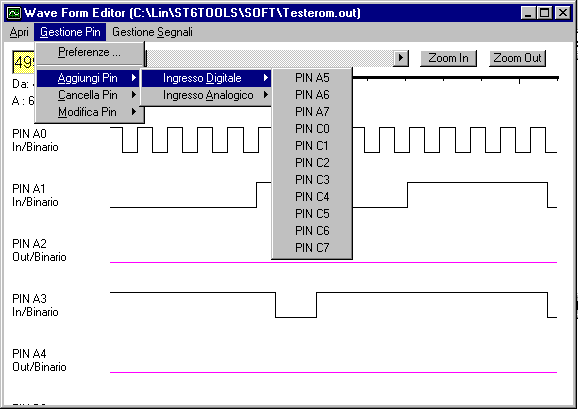This screenshot has height=410, width=578.
Task: Expand the Modifica Pin submenu
Action: 88,112
